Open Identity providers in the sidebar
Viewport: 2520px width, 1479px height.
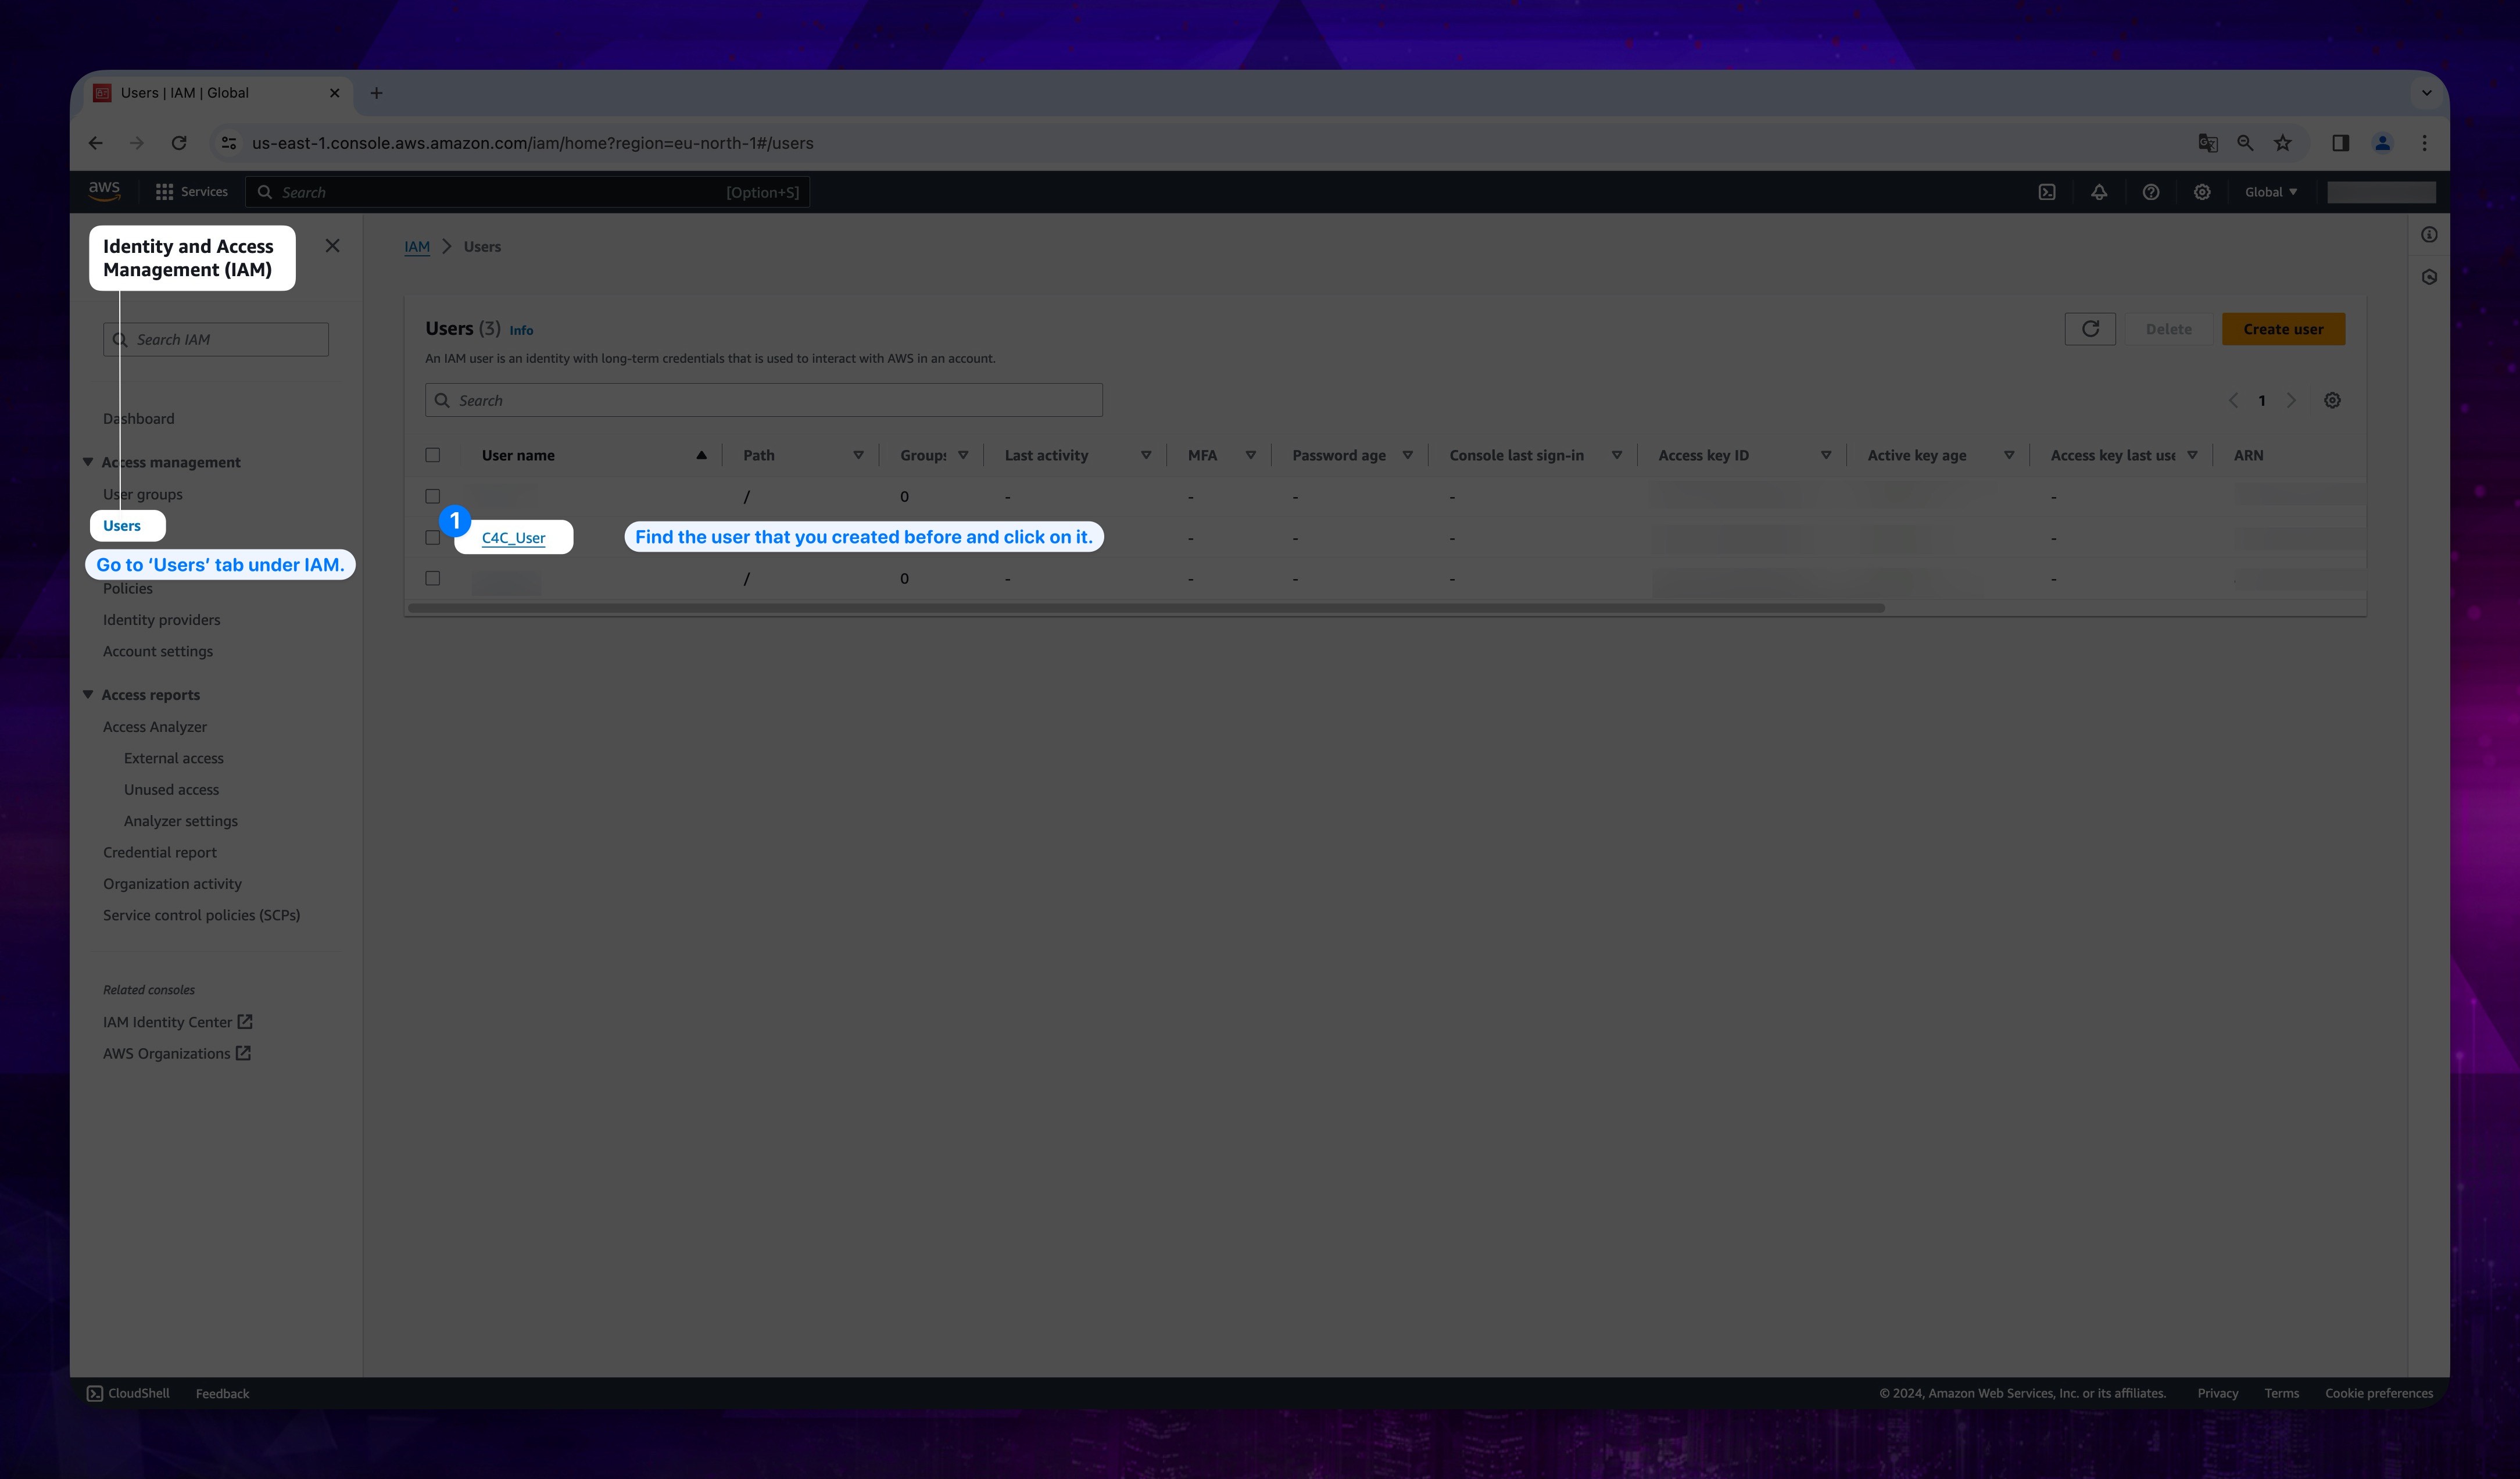point(161,620)
